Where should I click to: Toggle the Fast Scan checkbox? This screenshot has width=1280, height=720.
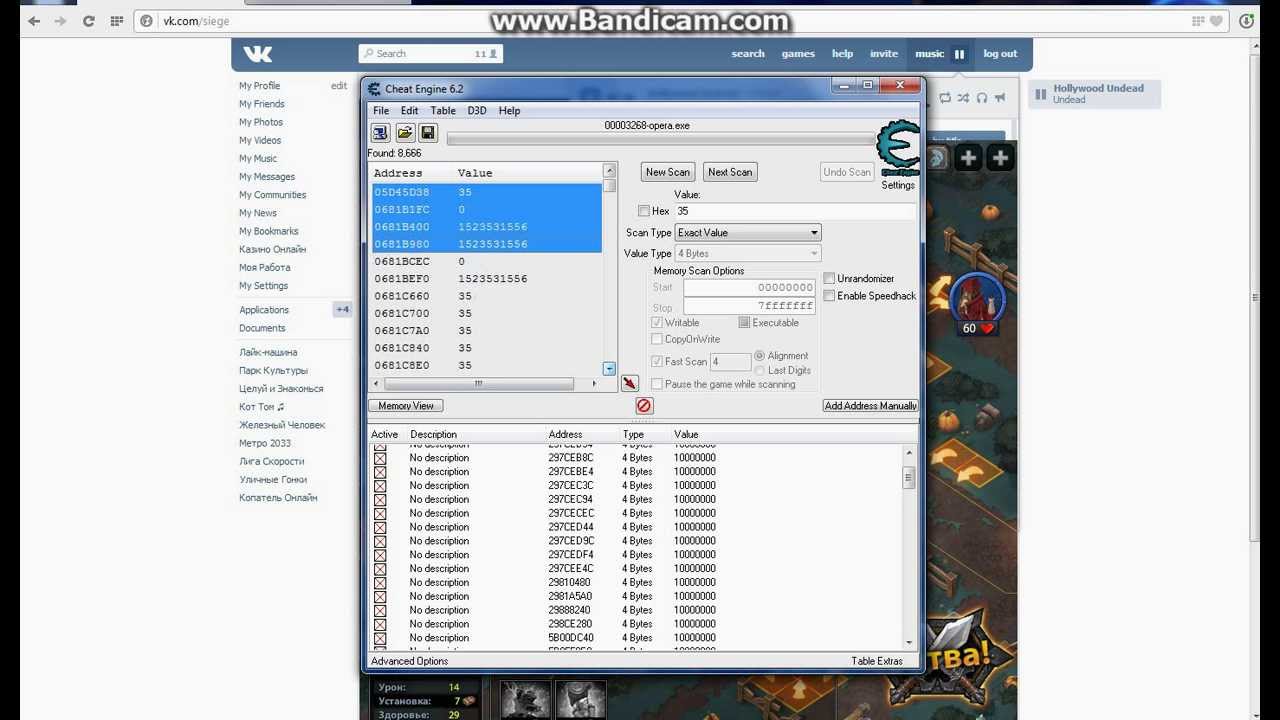[x=657, y=361]
